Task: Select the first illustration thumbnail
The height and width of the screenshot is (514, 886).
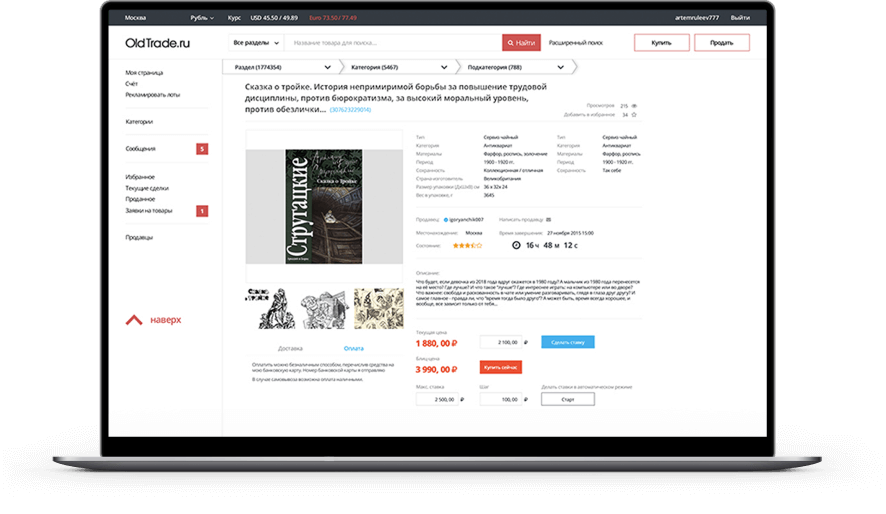Action: point(271,308)
